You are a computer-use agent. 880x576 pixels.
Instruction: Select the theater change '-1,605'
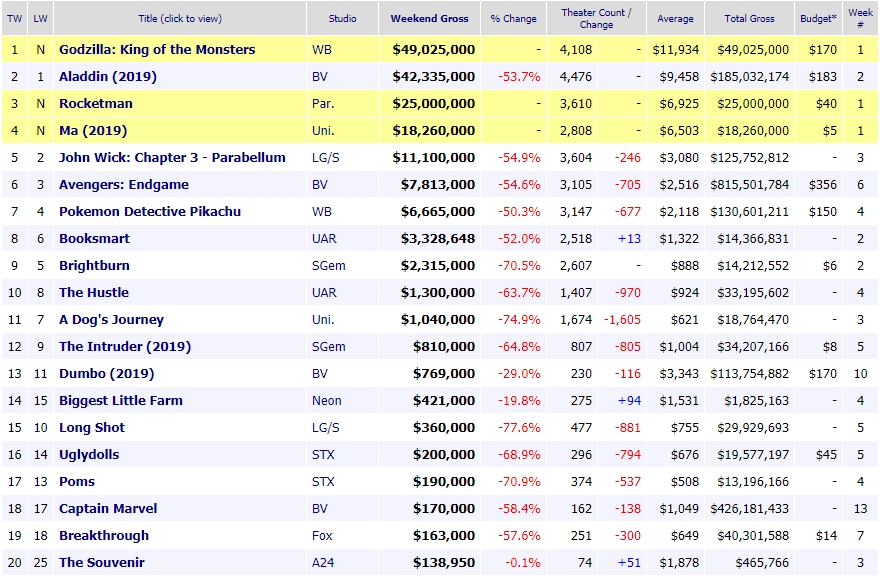point(622,319)
